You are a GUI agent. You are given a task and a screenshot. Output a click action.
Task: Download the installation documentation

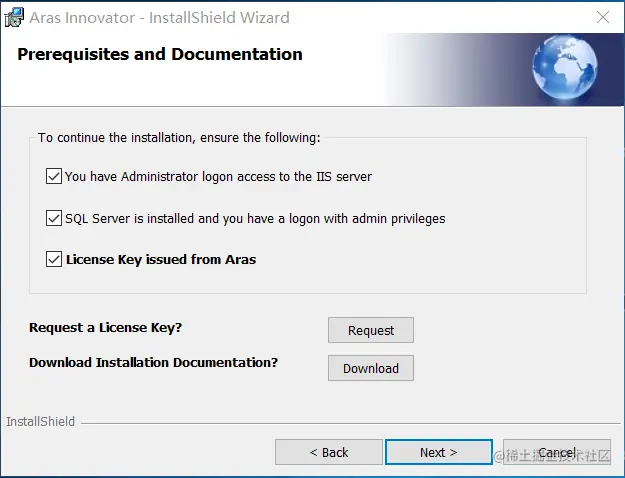pyautogui.click(x=370, y=368)
